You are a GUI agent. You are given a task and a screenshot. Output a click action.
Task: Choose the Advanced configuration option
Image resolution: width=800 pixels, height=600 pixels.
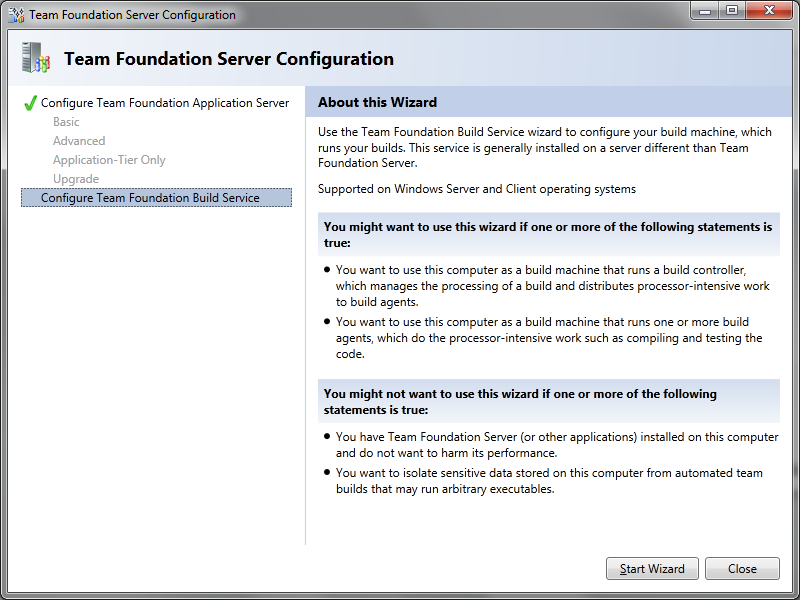pos(79,141)
